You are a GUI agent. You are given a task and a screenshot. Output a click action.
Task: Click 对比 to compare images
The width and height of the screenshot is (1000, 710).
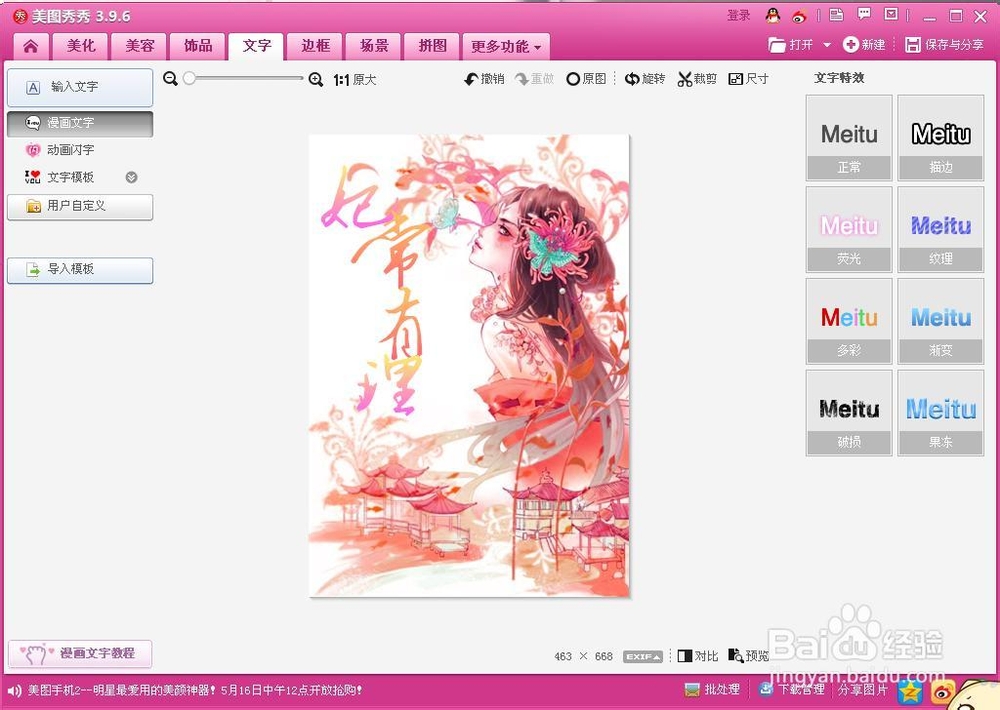[x=698, y=656]
